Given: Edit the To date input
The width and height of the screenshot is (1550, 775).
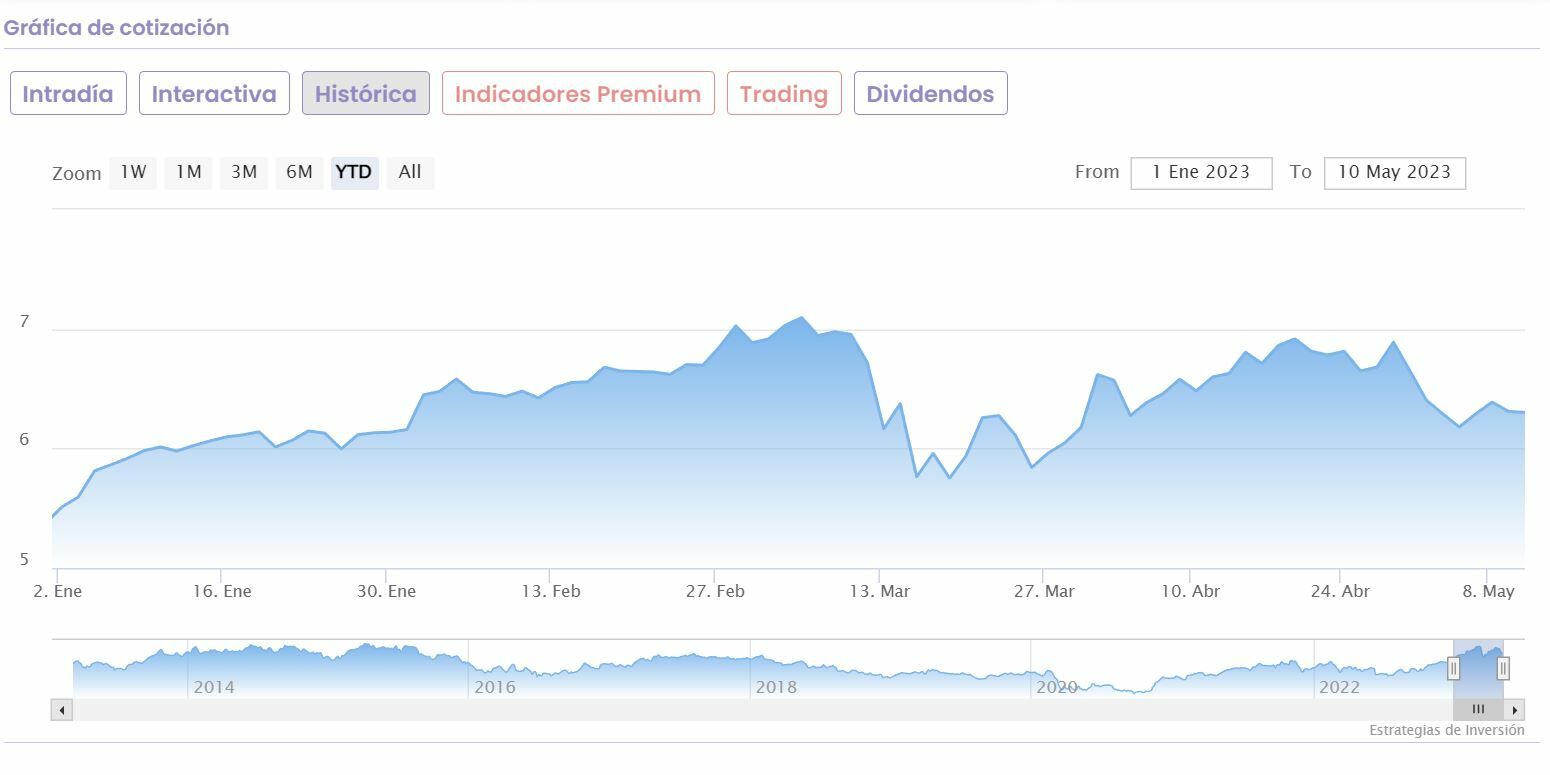Looking at the screenshot, I should pos(1394,172).
